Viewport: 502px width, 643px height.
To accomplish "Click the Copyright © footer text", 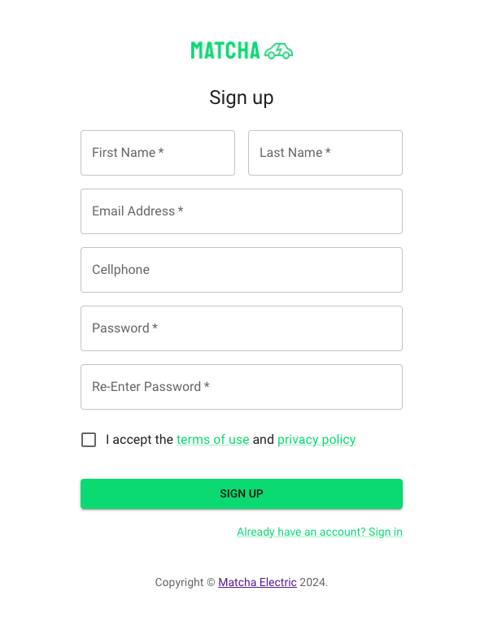I will pyautogui.click(x=185, y=582).
